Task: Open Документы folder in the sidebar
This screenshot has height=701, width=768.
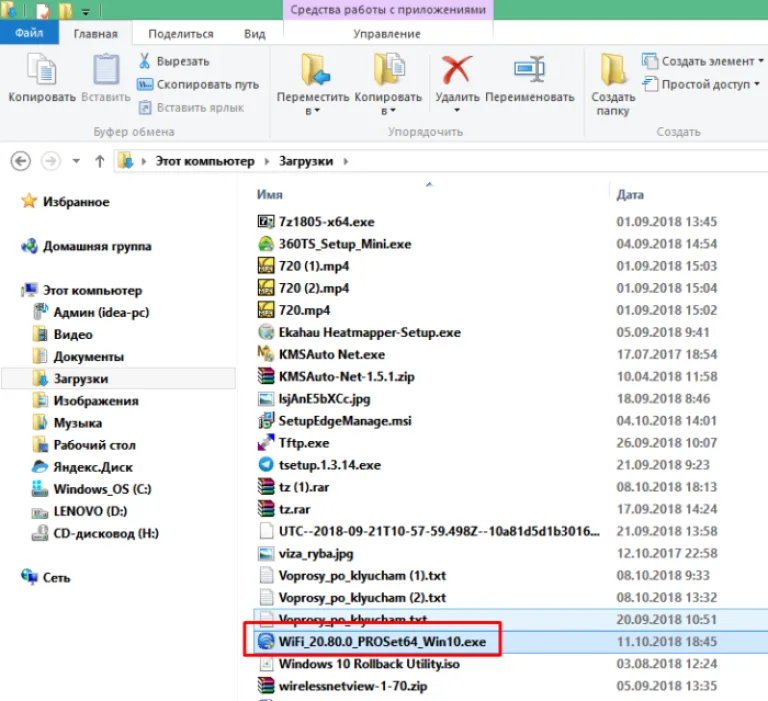Action: 78,356
